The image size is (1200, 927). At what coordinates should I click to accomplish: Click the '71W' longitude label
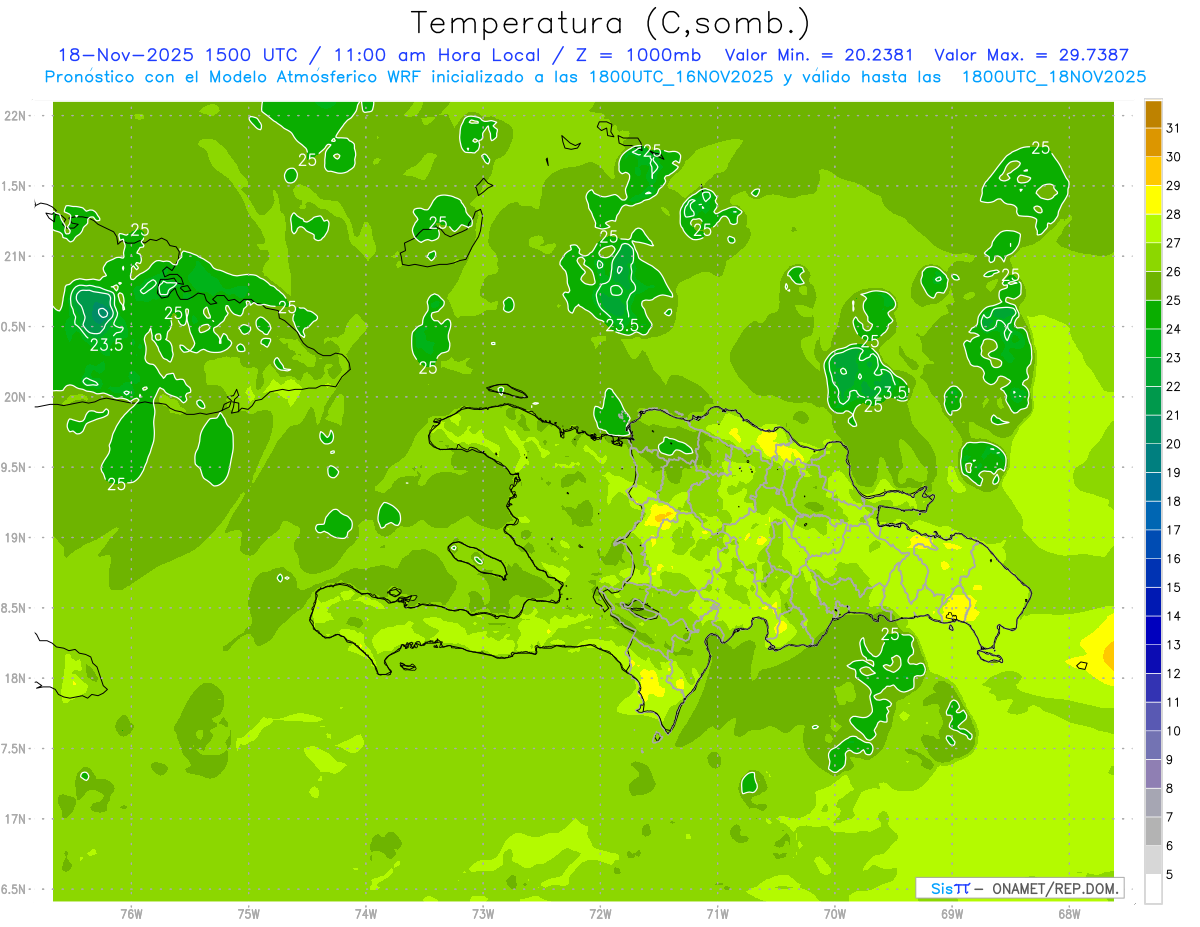[717, 913]
